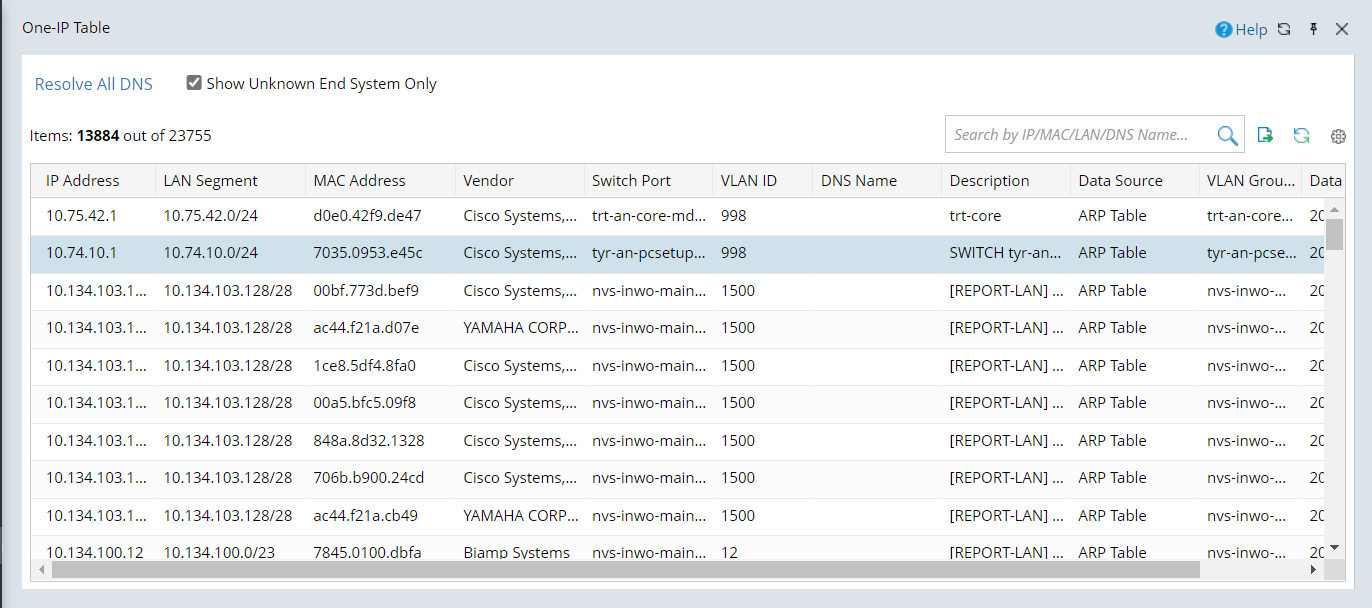The width and height of the screenshot is (1372, 608).
Task: Click the down arrow on vertical scrollbar
Action: coord(1334,547)
